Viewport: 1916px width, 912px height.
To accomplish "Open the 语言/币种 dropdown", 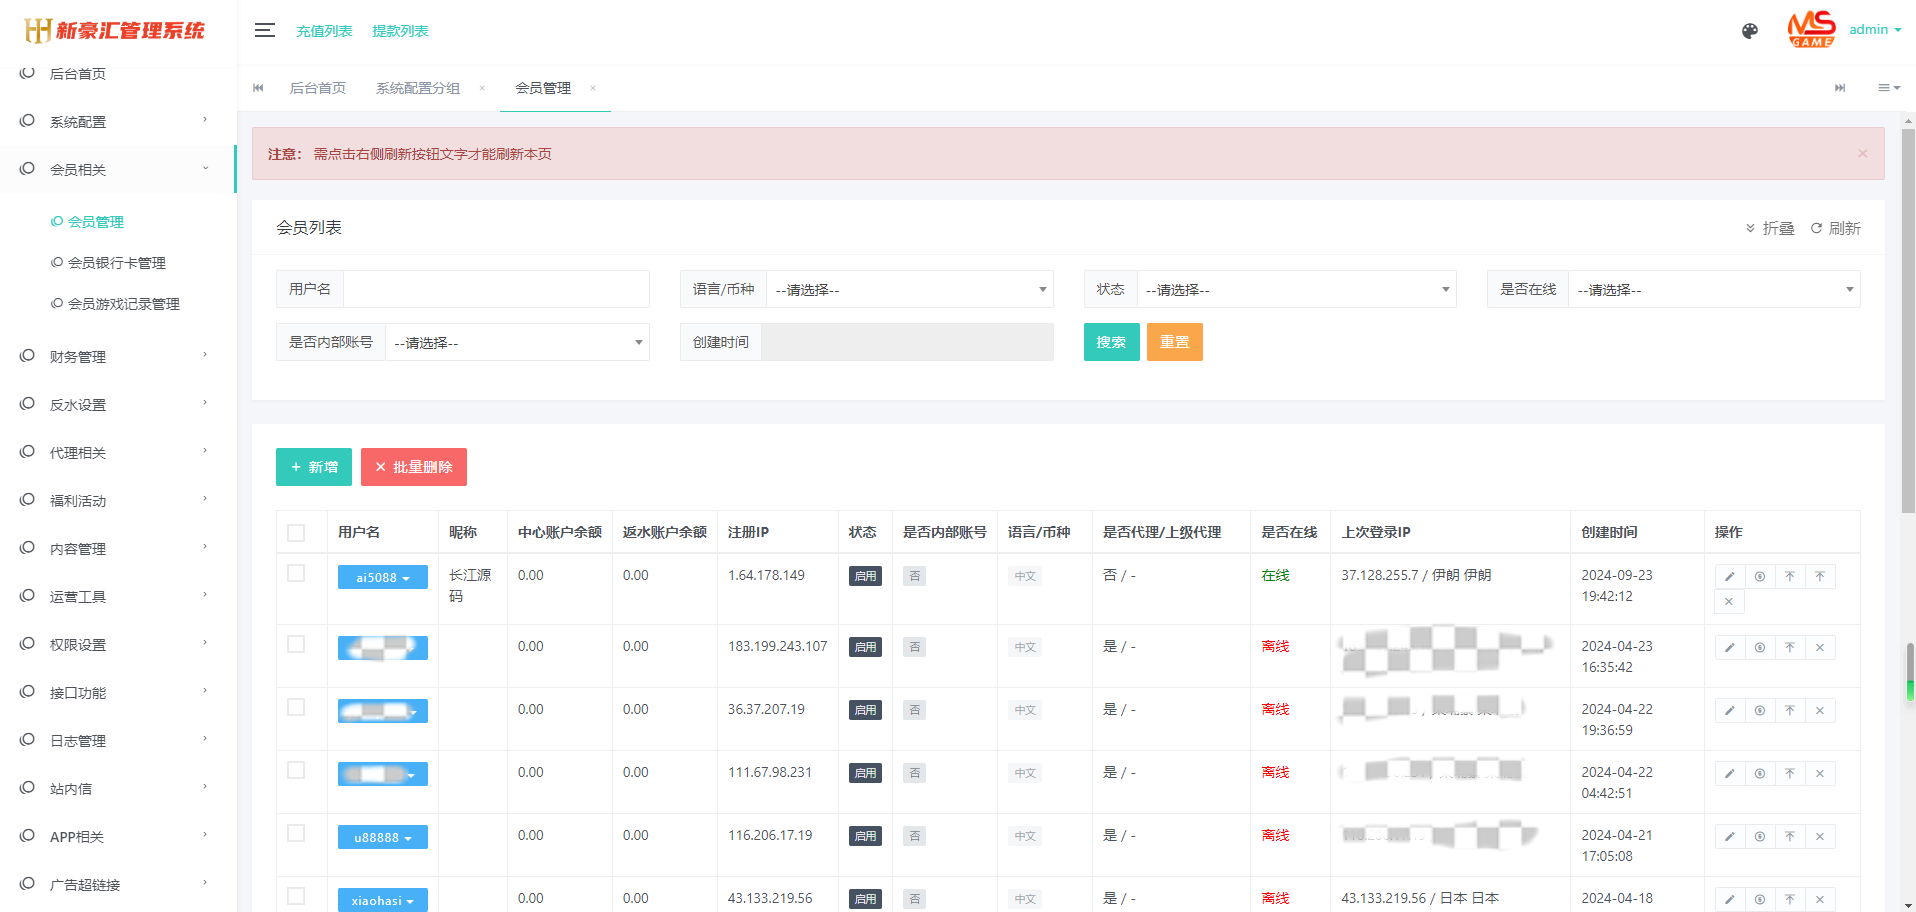I will [908, 289].
